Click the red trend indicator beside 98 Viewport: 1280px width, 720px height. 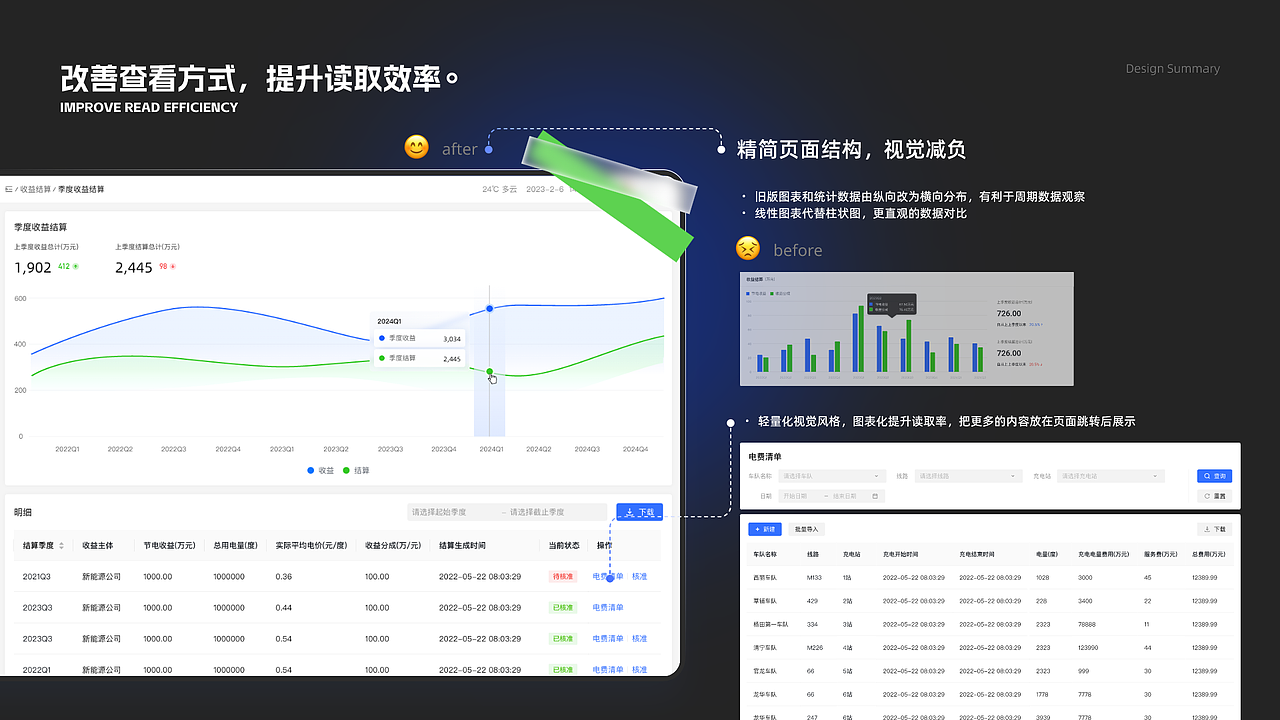[173, 267]
